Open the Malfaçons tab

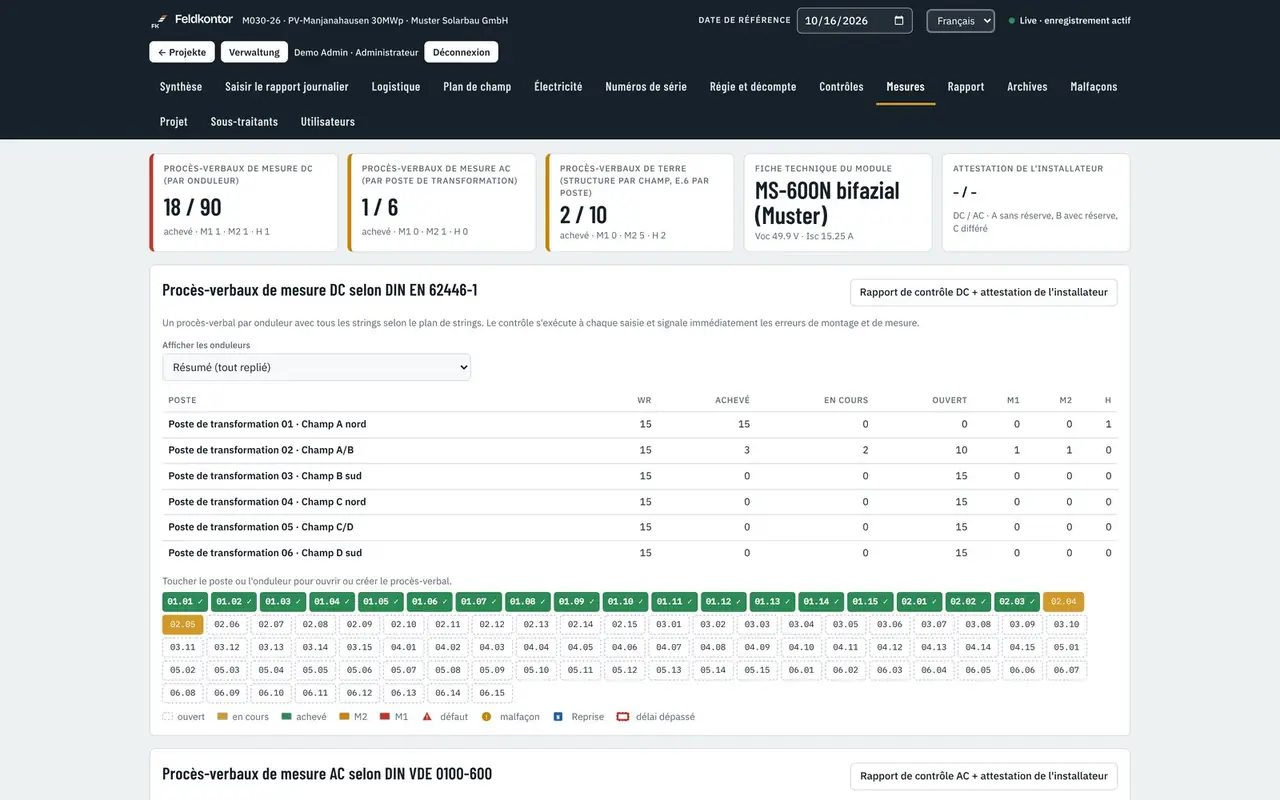tap(1094, 87)
